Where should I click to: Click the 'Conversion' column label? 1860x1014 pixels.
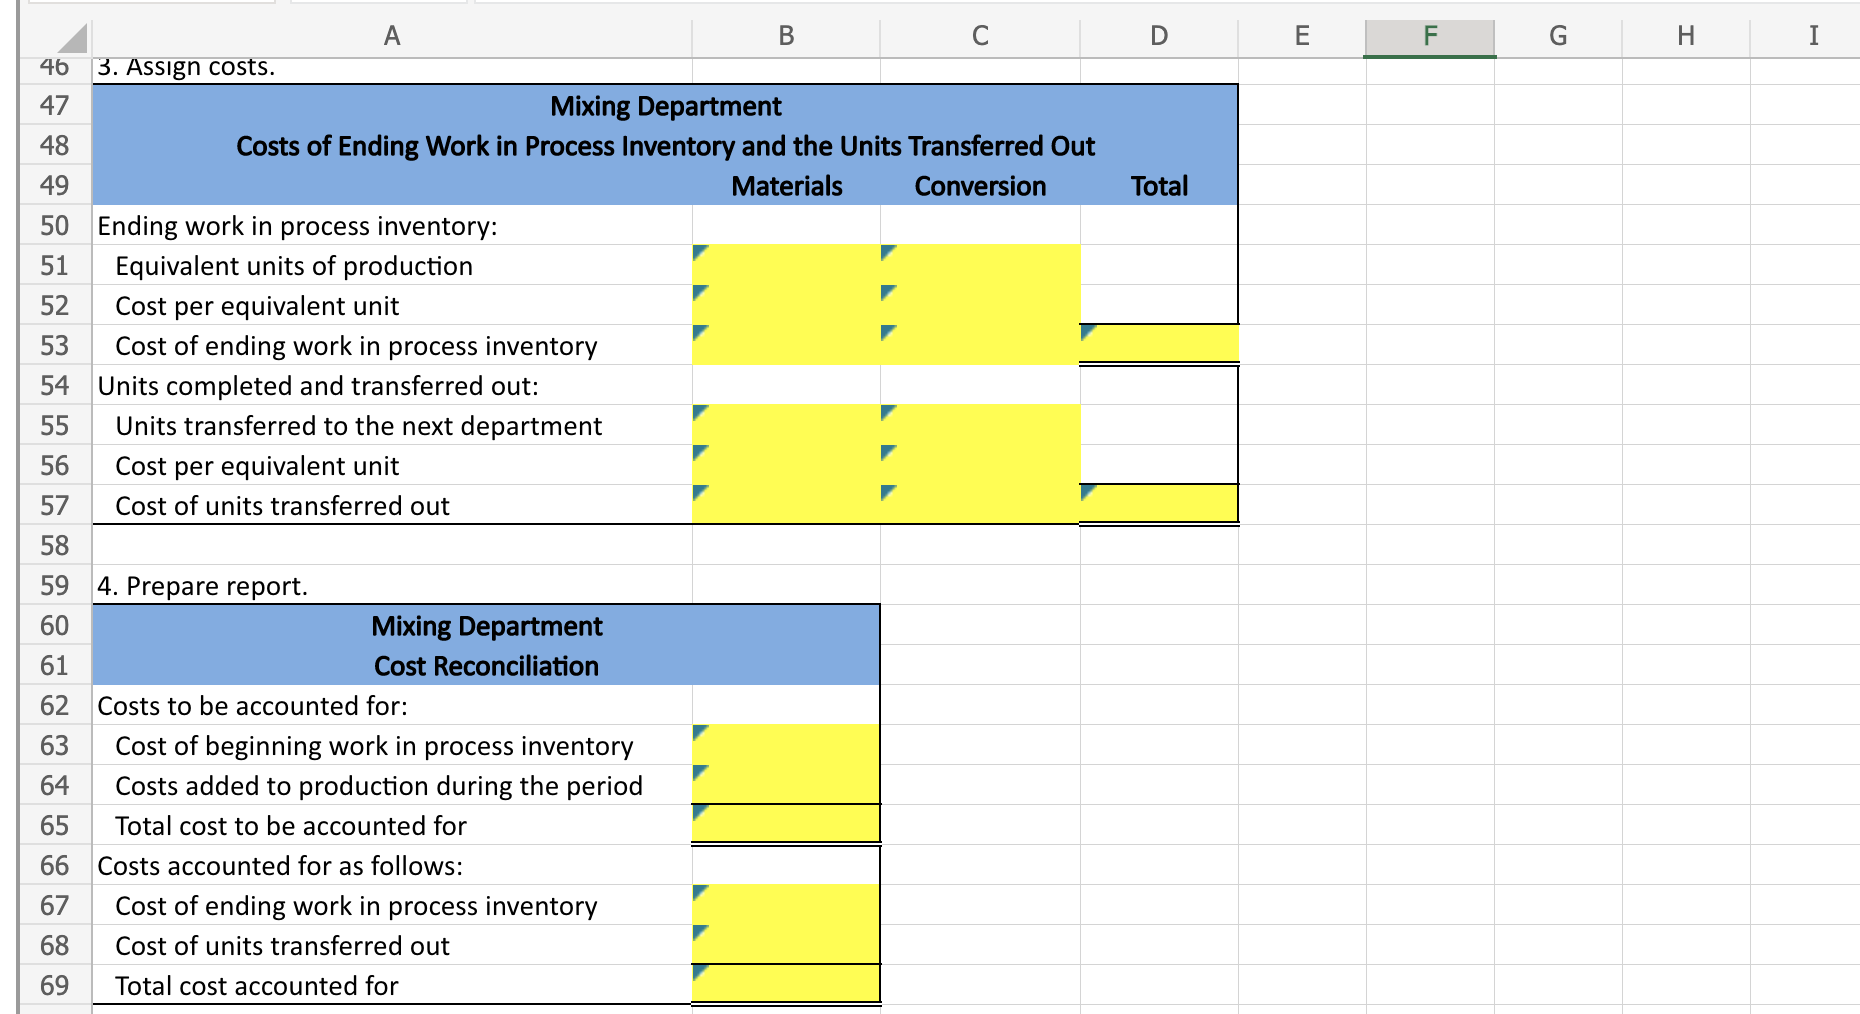point(980,186)
